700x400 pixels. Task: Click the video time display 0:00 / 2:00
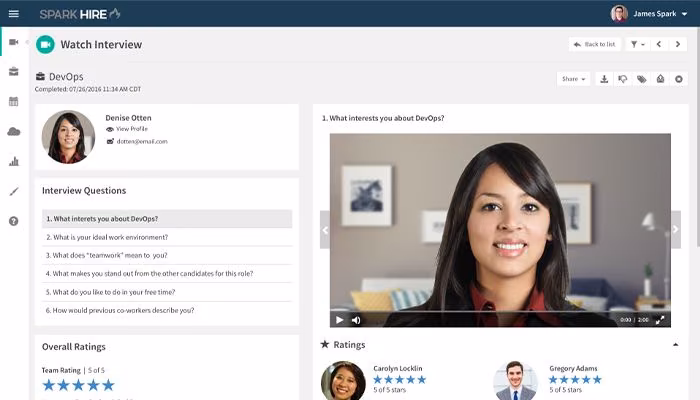coord(634,320)
